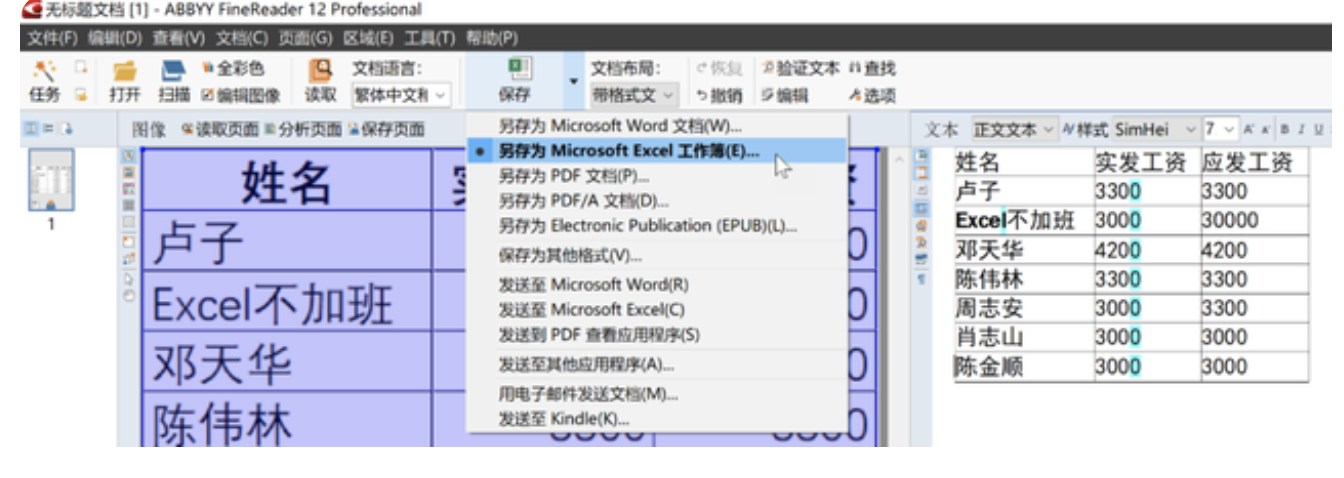Click top icon in image area tool strip
This screenshot has width=1344, height=478.
tap(128, 157)
